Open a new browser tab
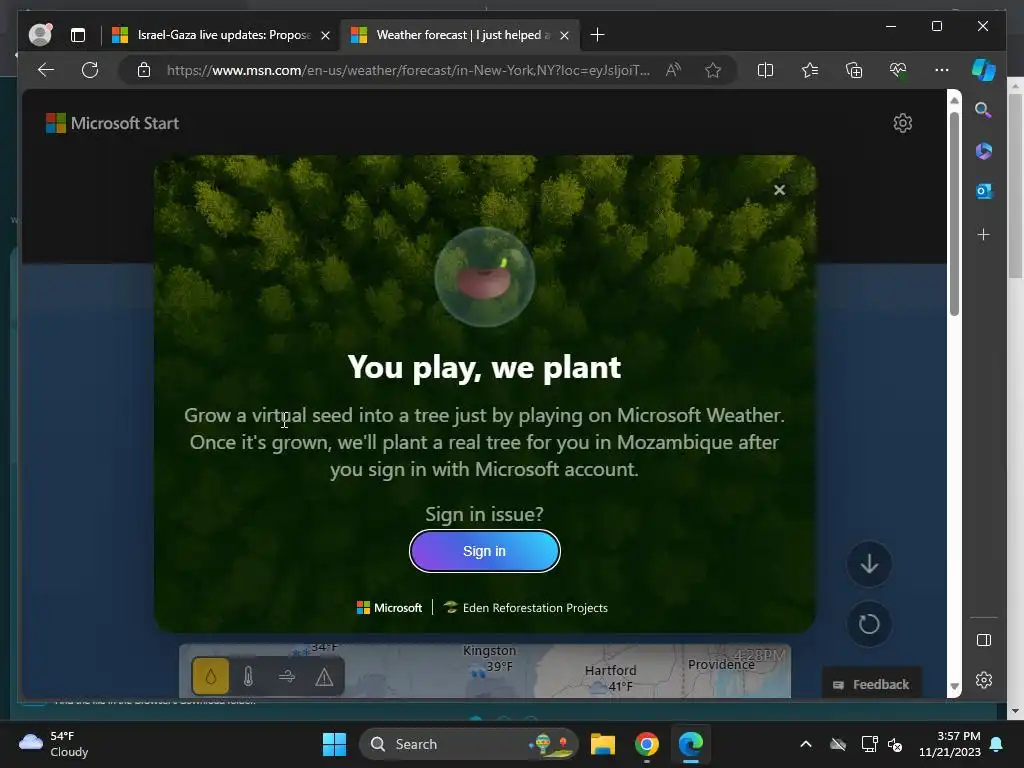 (597, 35)
